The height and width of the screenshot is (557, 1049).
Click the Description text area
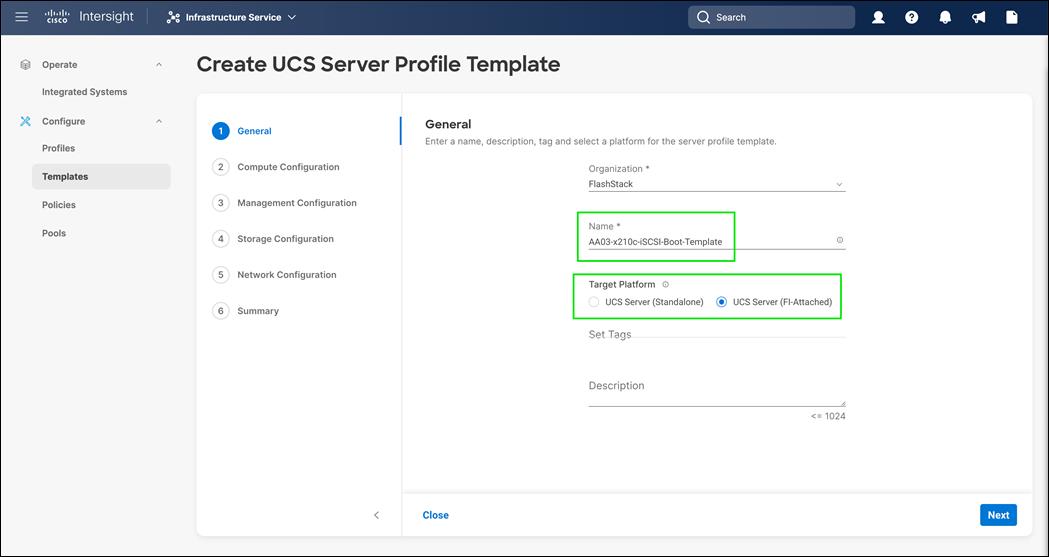pyautogui.click(x=717, y=393)
